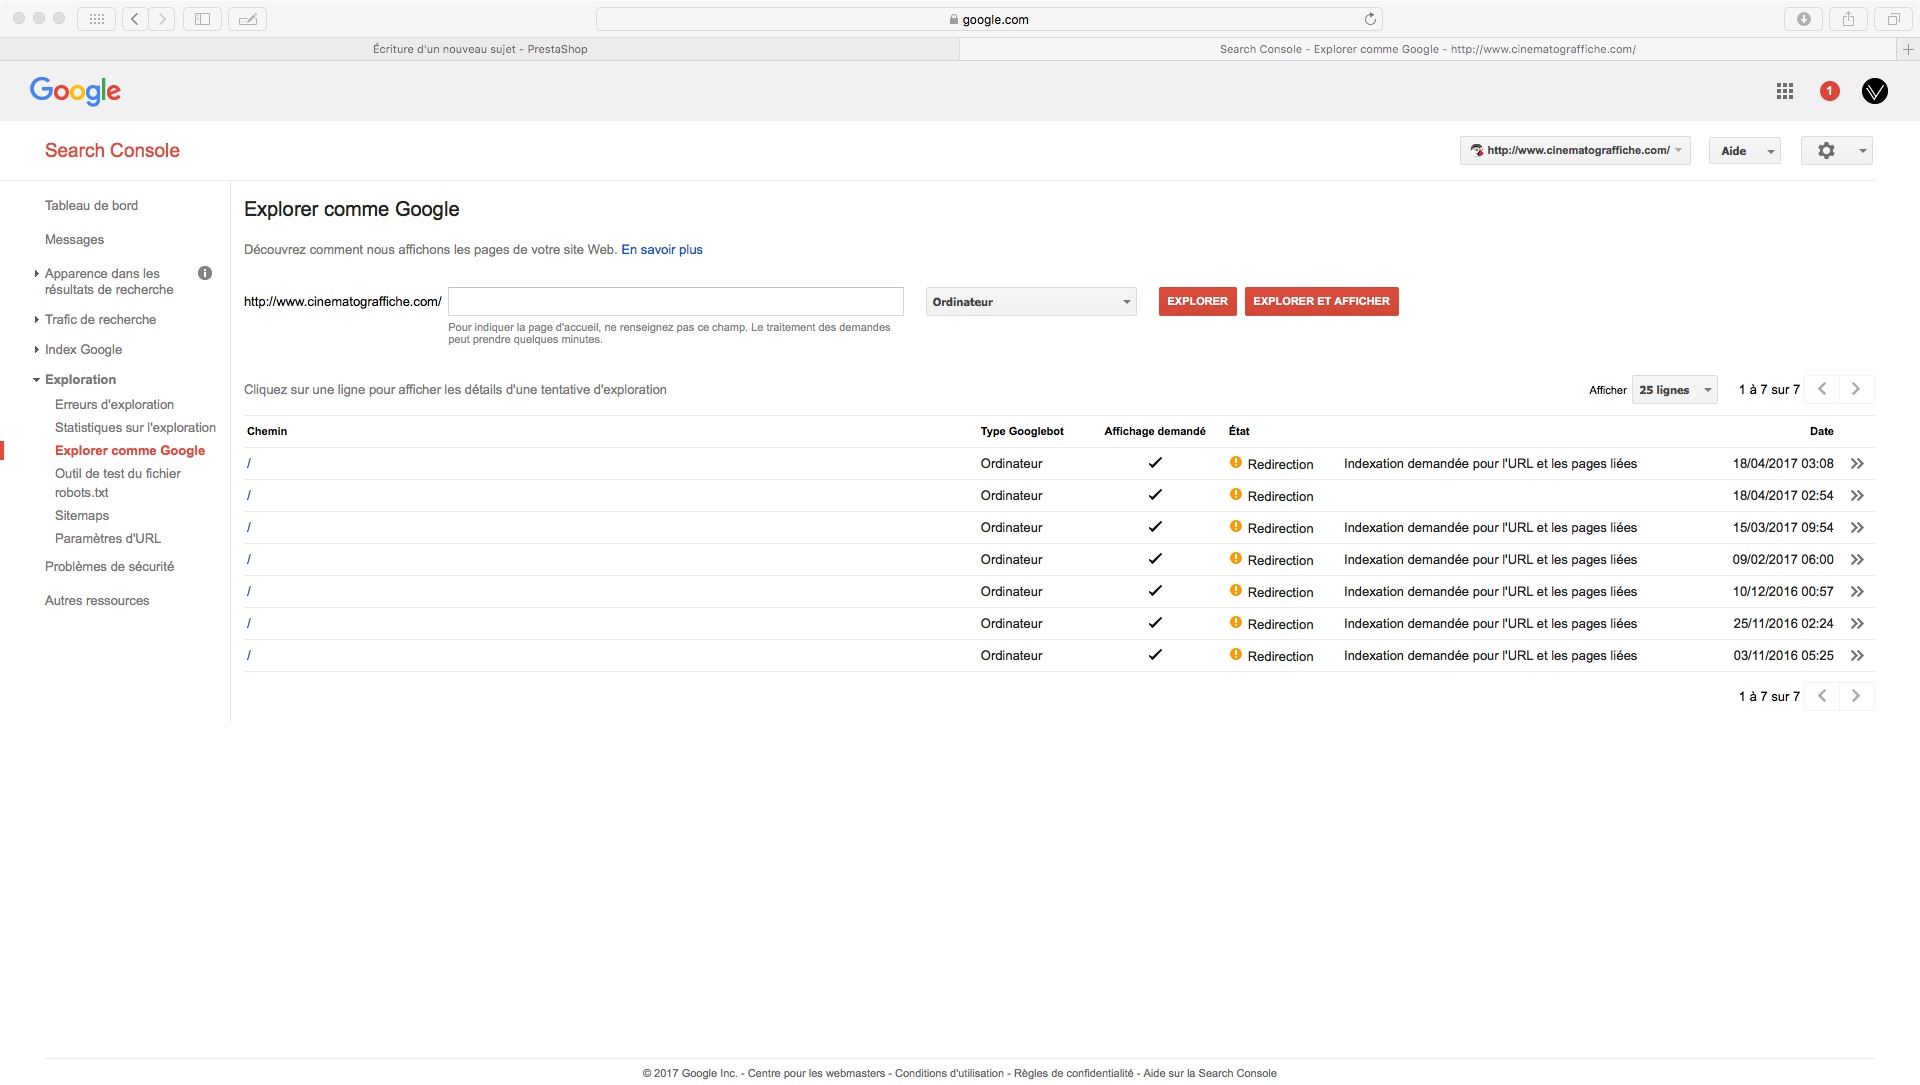This screenshot has width=1920, height=1085.
Task: Show all Safari tabs overview
Action: pos(1894,19)
